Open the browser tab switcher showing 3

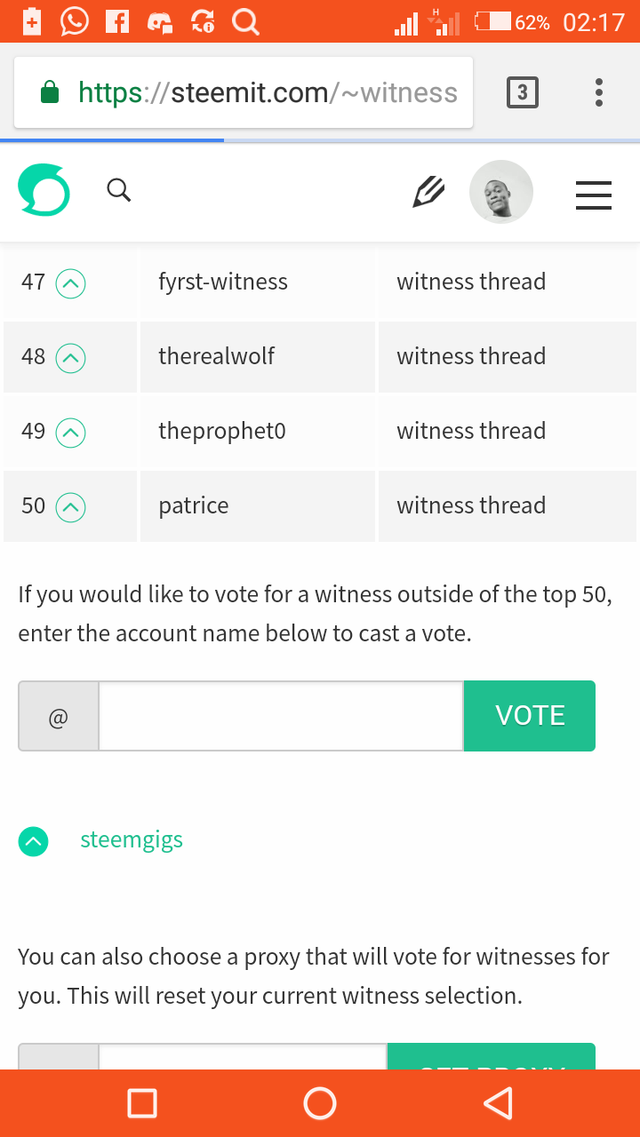523,93
